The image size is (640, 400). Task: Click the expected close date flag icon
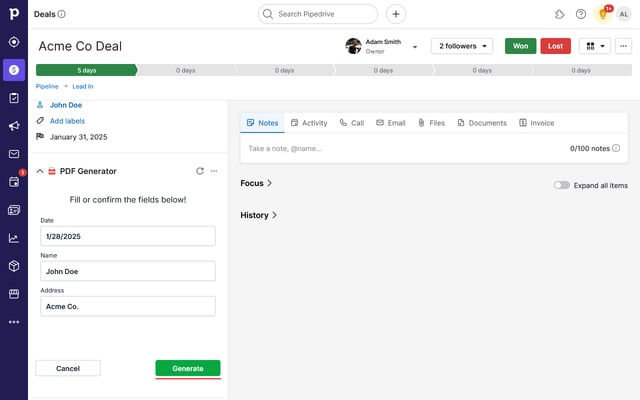(40, 136)
